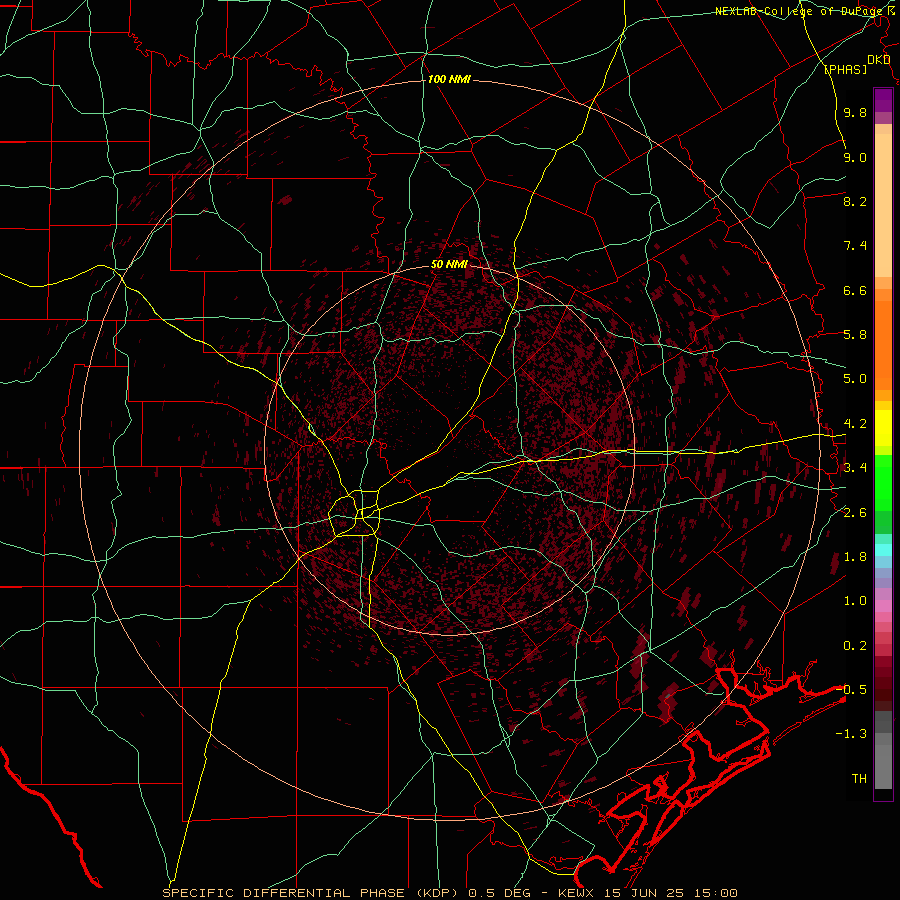900x900 pixels.
Task: Click the -0.5 legend value
Action: tap(851, 689)
